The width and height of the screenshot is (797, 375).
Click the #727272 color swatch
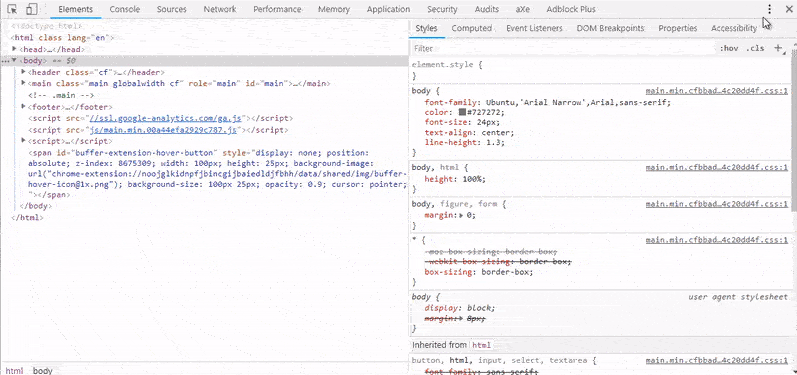tap(462, 112)
